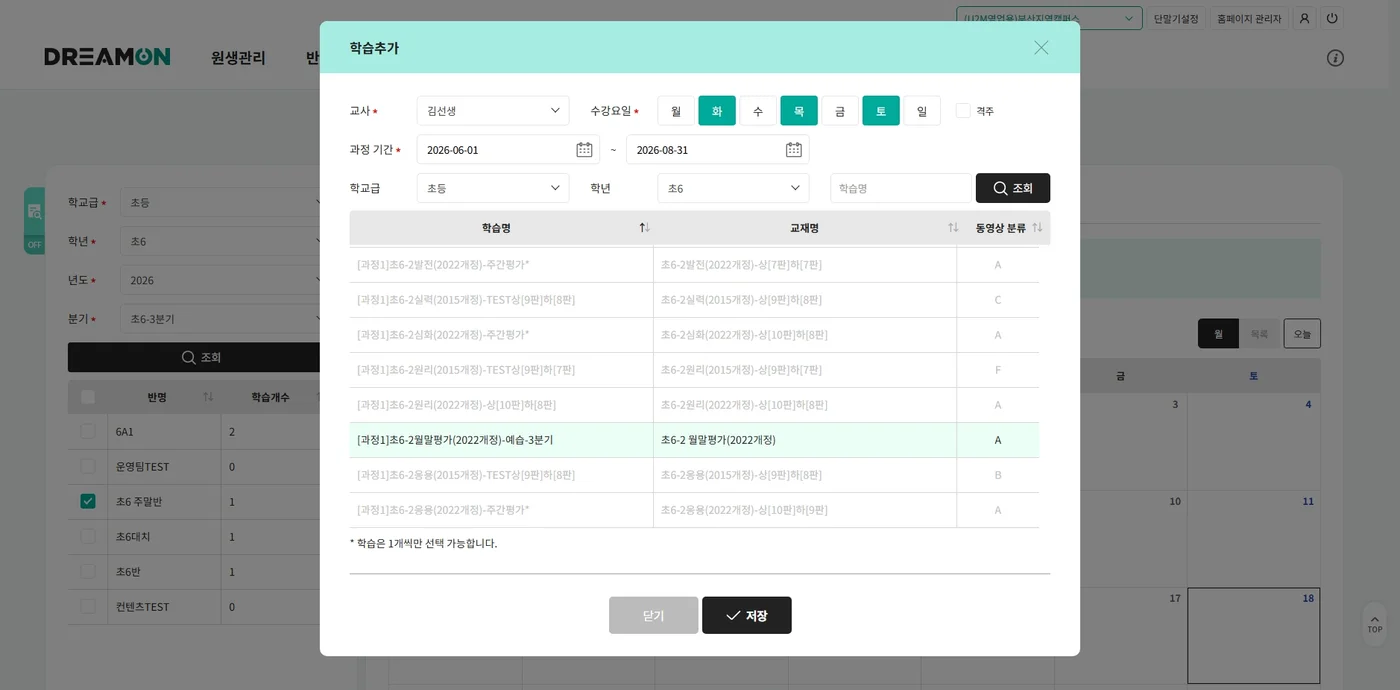This screenshot has height=690, width=1400.
Task: Deselect the 토 weekday button
Action: (881, 111)
